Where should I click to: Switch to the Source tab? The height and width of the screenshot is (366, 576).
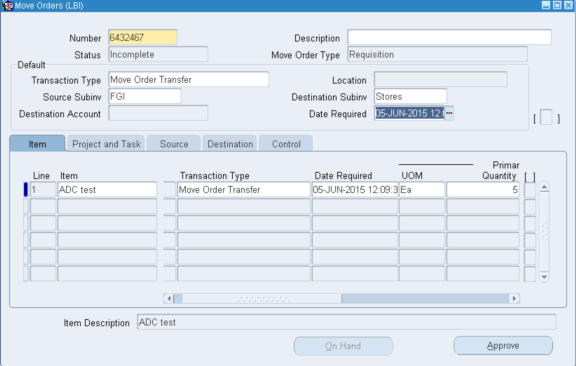point(174,144)
